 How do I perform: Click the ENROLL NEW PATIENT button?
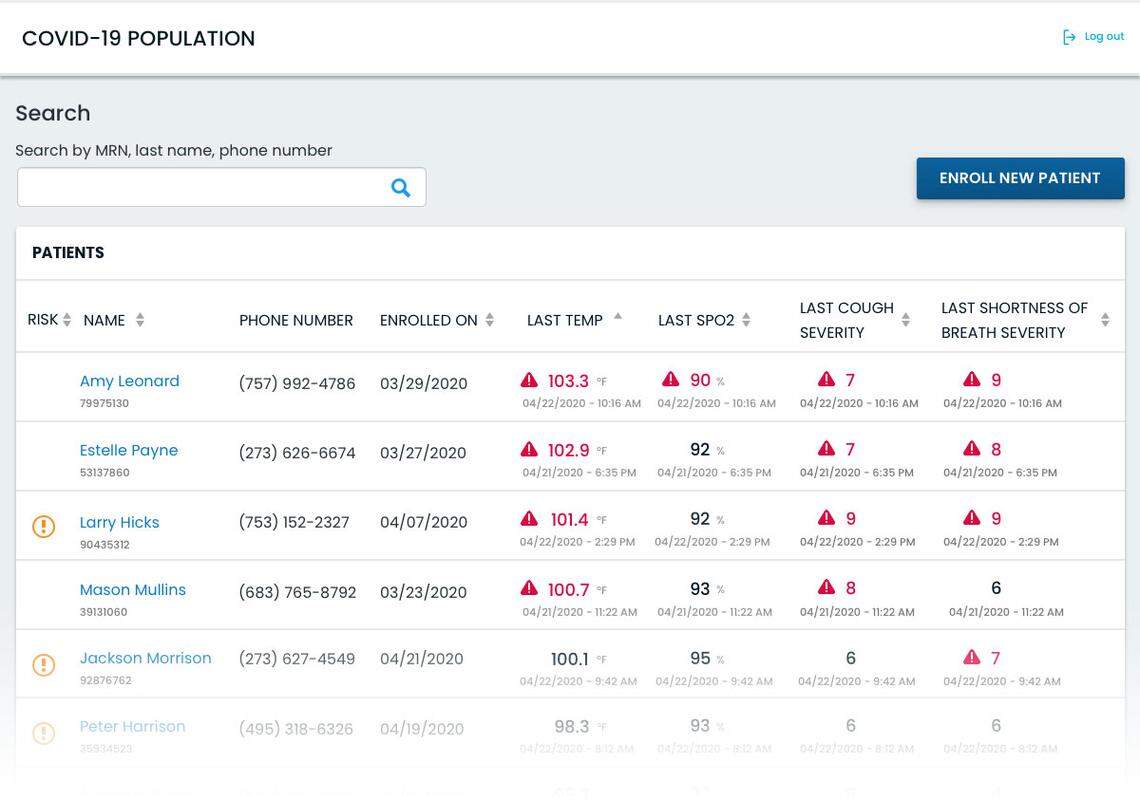coord(1020,176)
